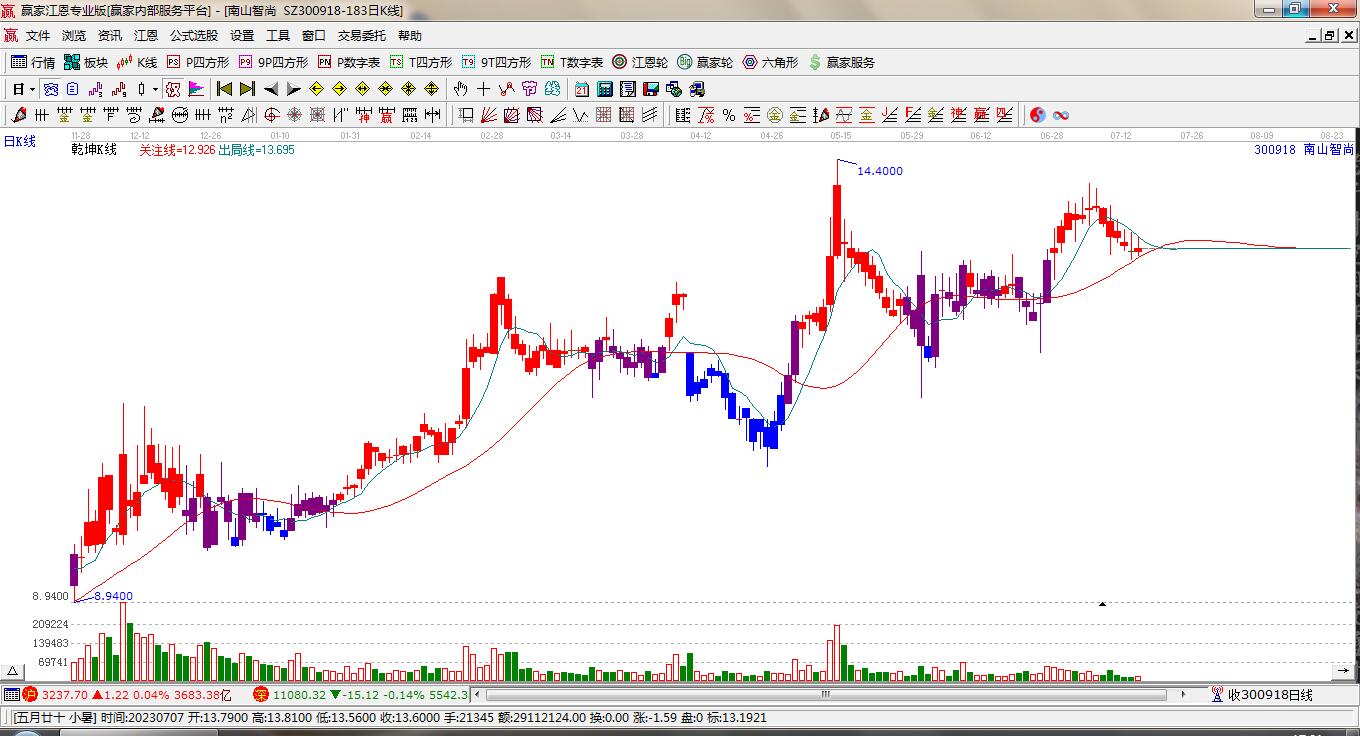
Task: Jump to first bar with skip-start arrow
Action: point(224,89)
